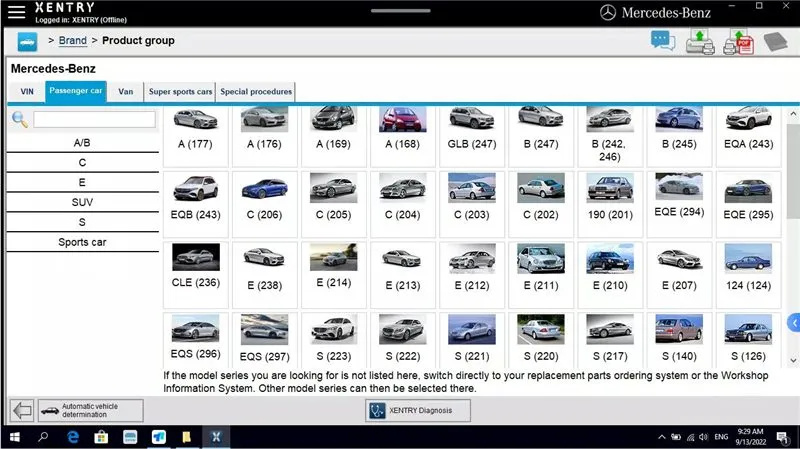Image resolution: width=800 pixels, height=449 pixels.
Task: Click the Brand breadcrumb link
Action: pyautogui.click(x=72, y=40)
